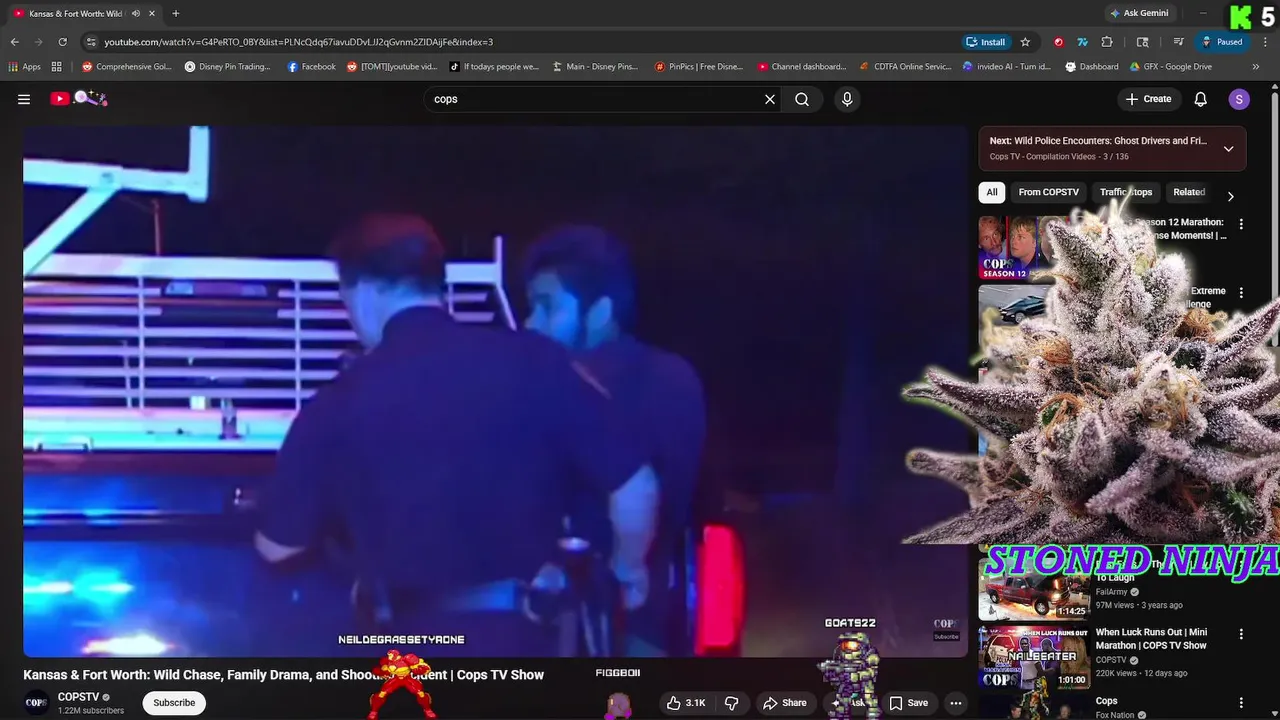Viewport: 1280px width, 720px height.
Task: Open options for the Extreme challenge video
Action: tap(1241, 293)
